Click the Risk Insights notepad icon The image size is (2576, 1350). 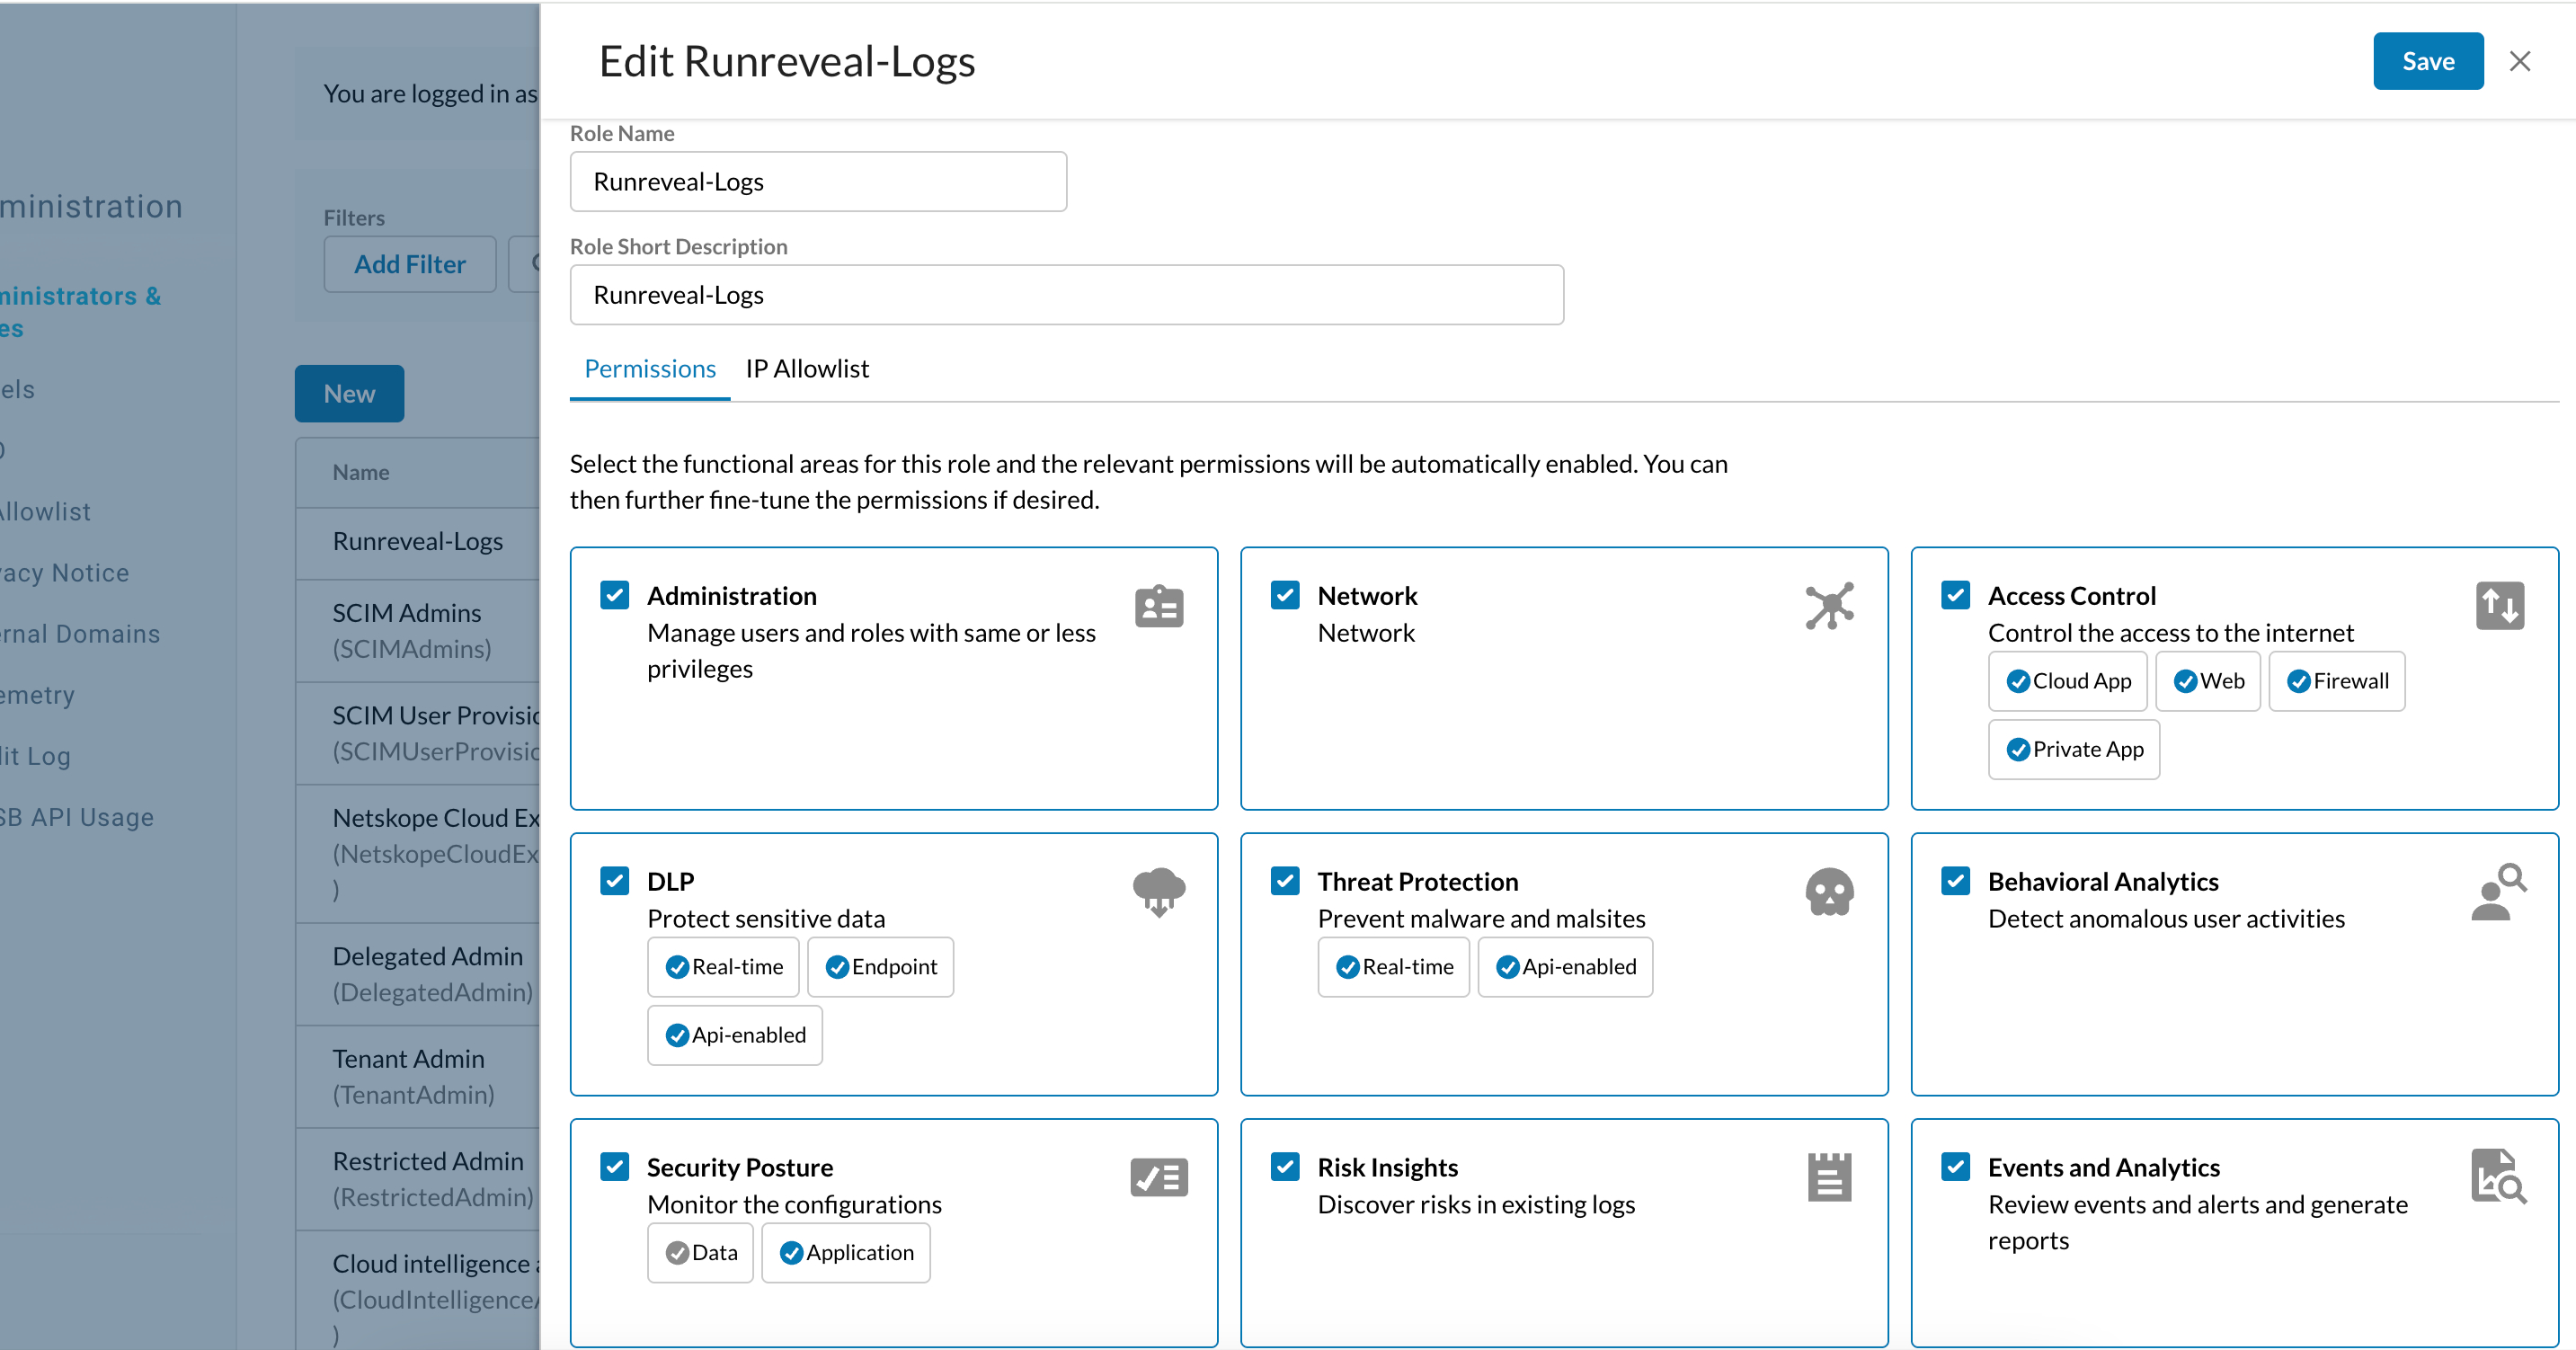tap(1829, 1178)
